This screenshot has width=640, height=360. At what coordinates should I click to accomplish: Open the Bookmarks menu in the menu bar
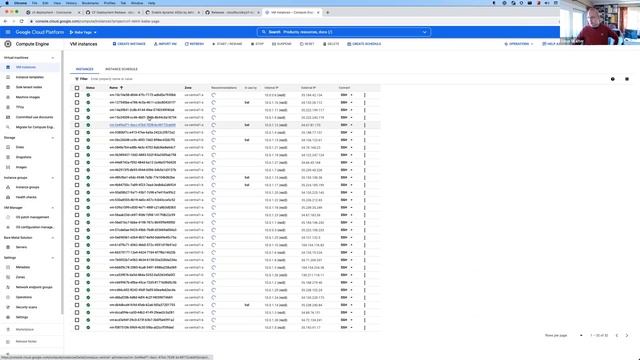(x=90, y=3)
